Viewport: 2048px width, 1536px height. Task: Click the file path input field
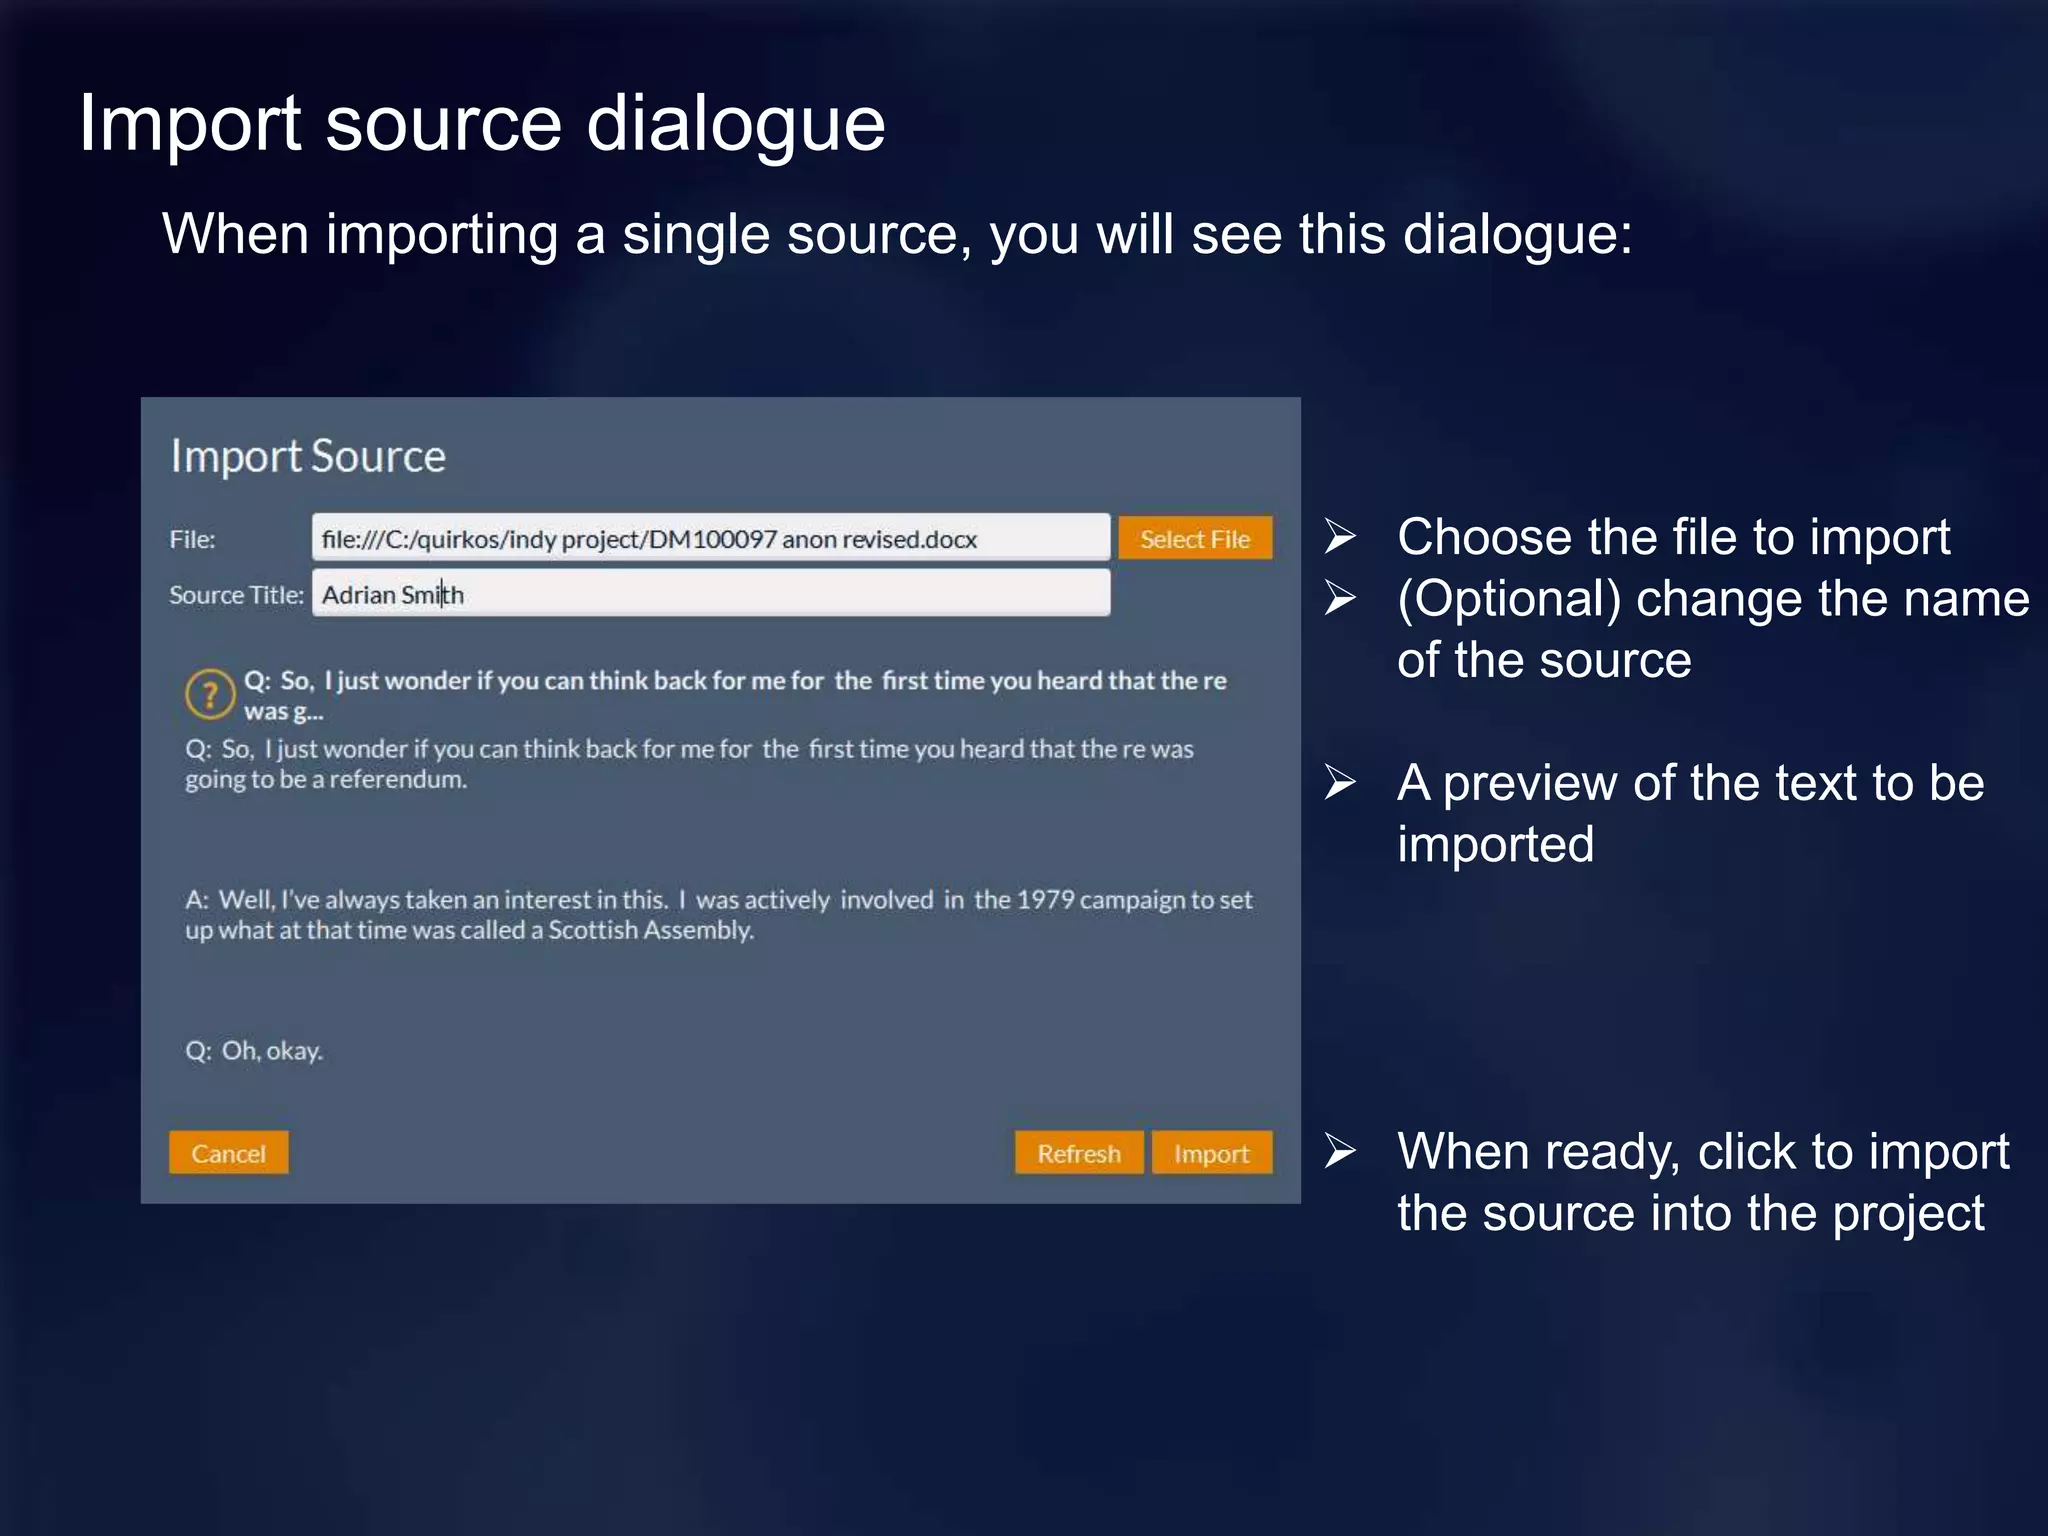[710, 539]
